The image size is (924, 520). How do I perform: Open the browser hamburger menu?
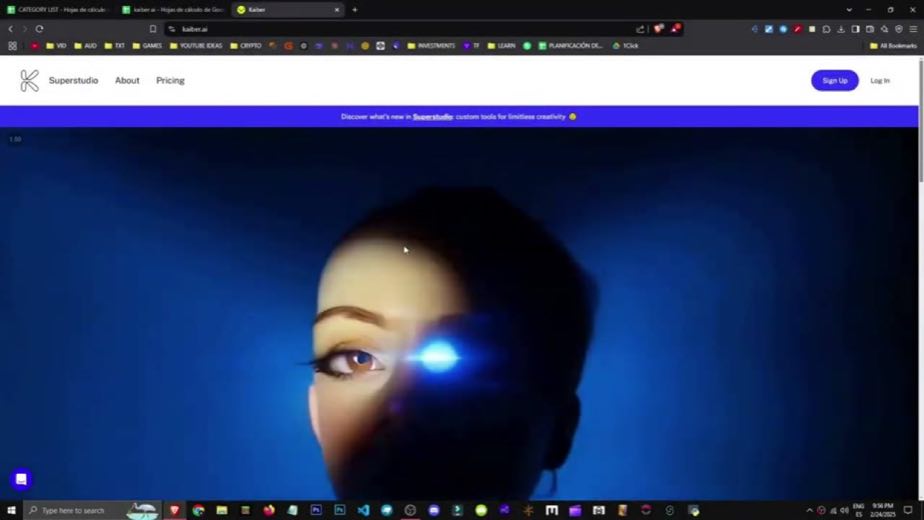point(913,29)
